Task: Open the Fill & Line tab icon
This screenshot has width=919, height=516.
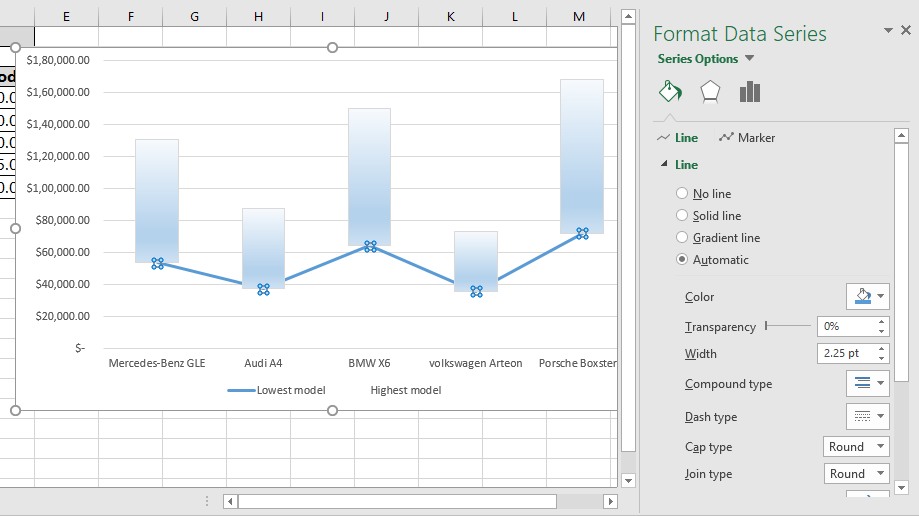Action: click(670, 91)
